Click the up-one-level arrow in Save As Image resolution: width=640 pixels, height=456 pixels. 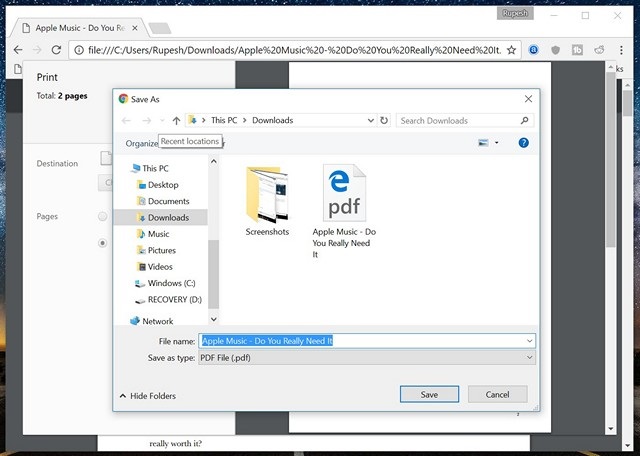[x=176, y=121]
